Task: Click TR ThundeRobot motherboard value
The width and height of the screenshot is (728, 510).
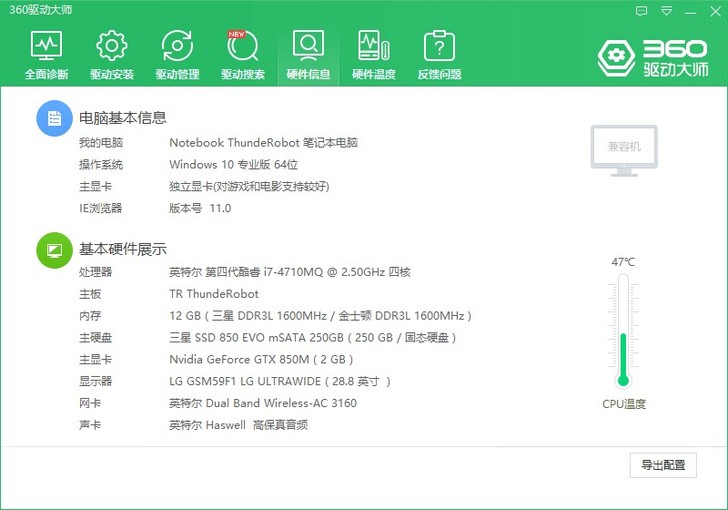Action: 214,294
